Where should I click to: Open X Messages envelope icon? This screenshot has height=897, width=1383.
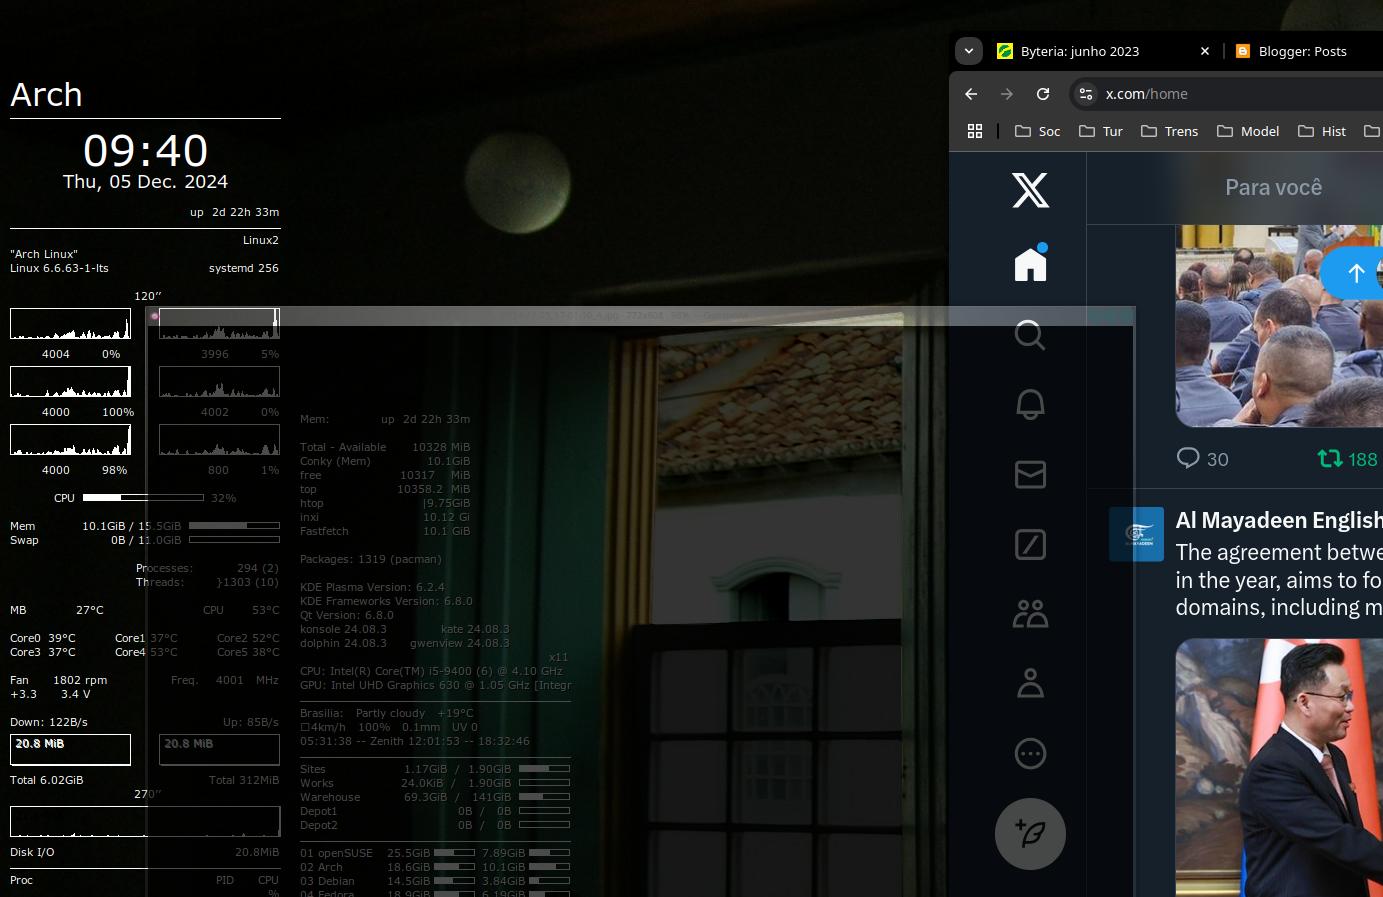click(1030, 474)
